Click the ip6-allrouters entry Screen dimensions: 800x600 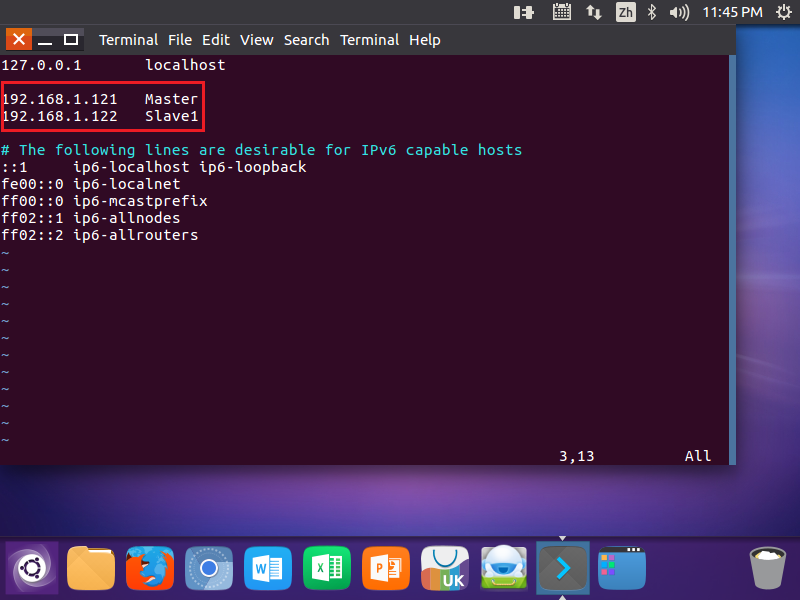pos(136,235)
